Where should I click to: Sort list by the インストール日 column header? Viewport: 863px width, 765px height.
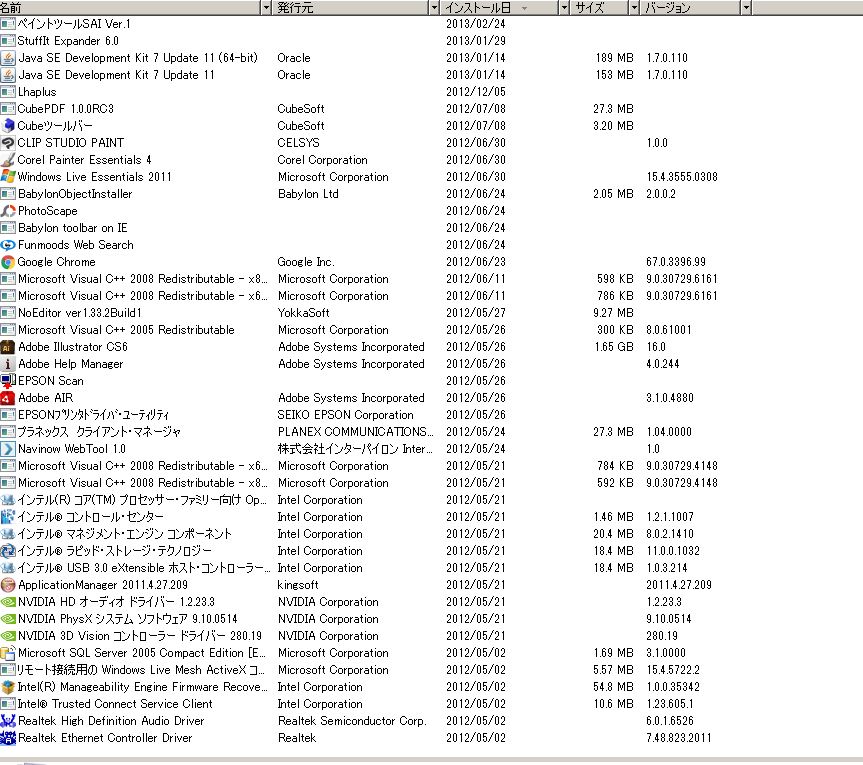tap(499, 8)
